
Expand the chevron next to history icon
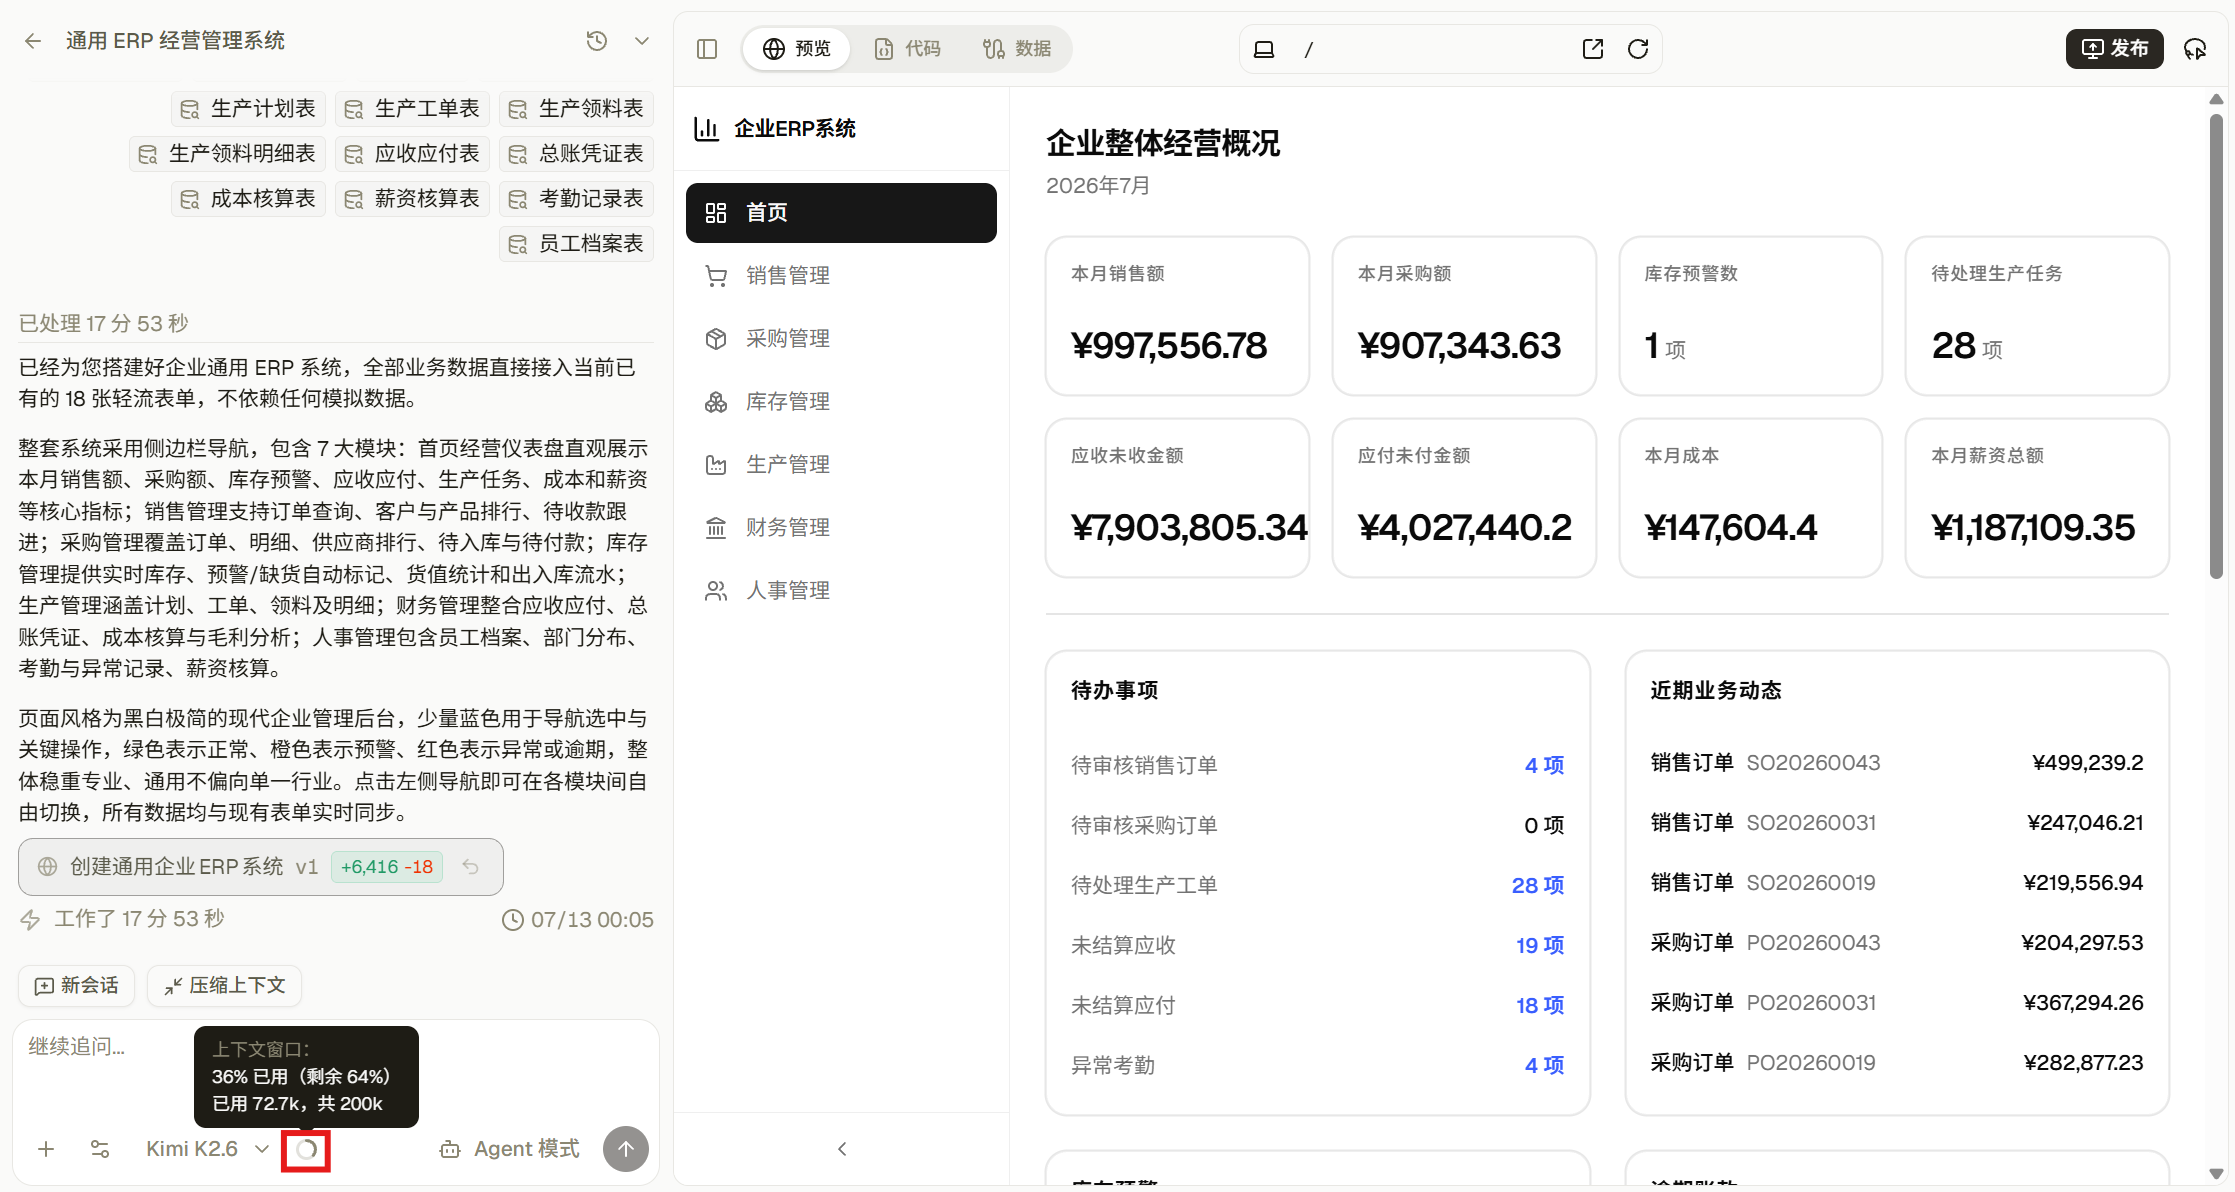tap(642, 41)
